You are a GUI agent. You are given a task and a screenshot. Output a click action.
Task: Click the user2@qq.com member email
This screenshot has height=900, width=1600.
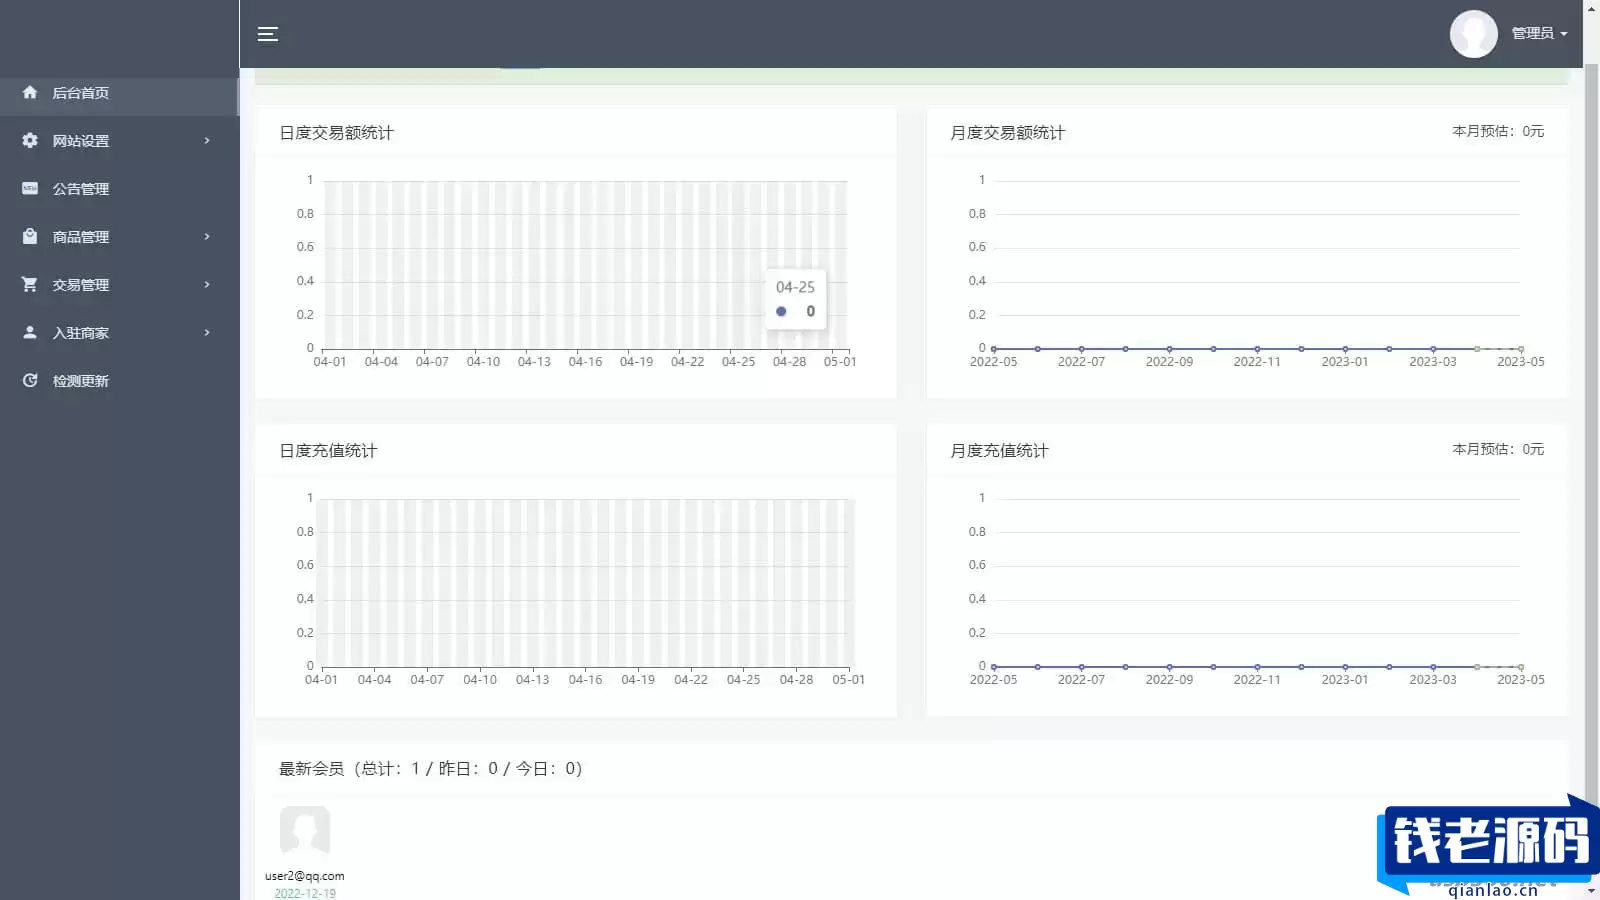[305, 876]
